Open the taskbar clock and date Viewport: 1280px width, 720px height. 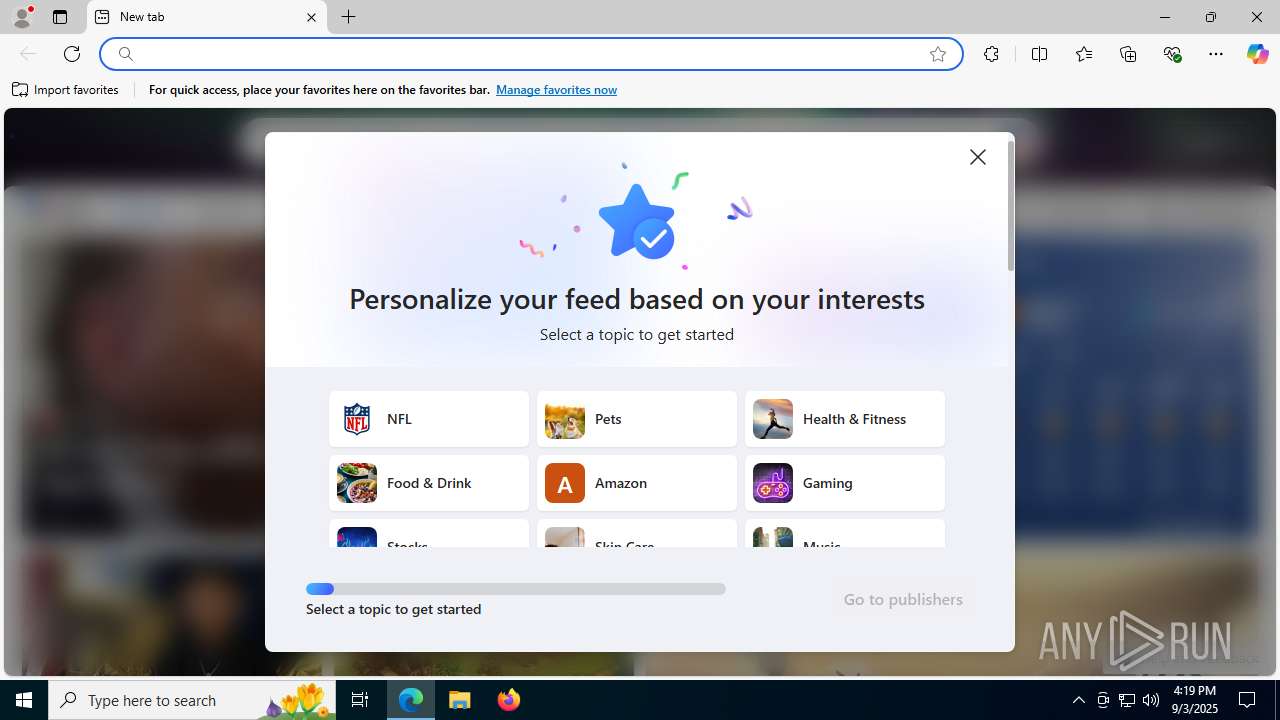[x=1195, y=700]
